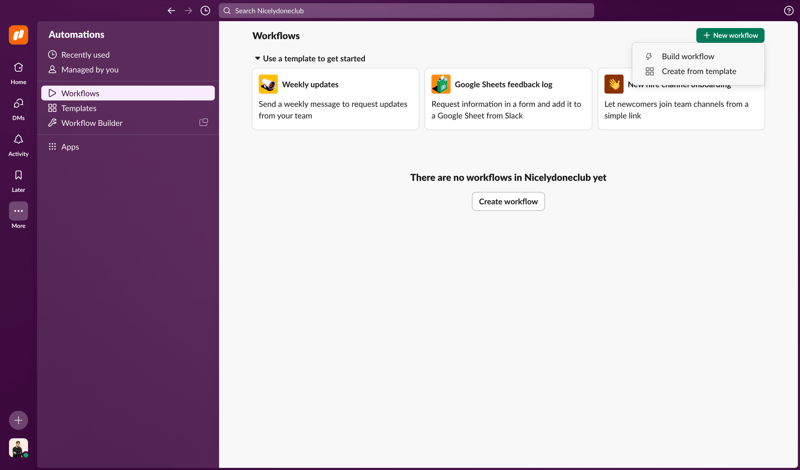The width and height of the screenshot is (800, 470).
Task: Open the Nicelydoneclub workspace icon
Action: click(x=18, y=35)
